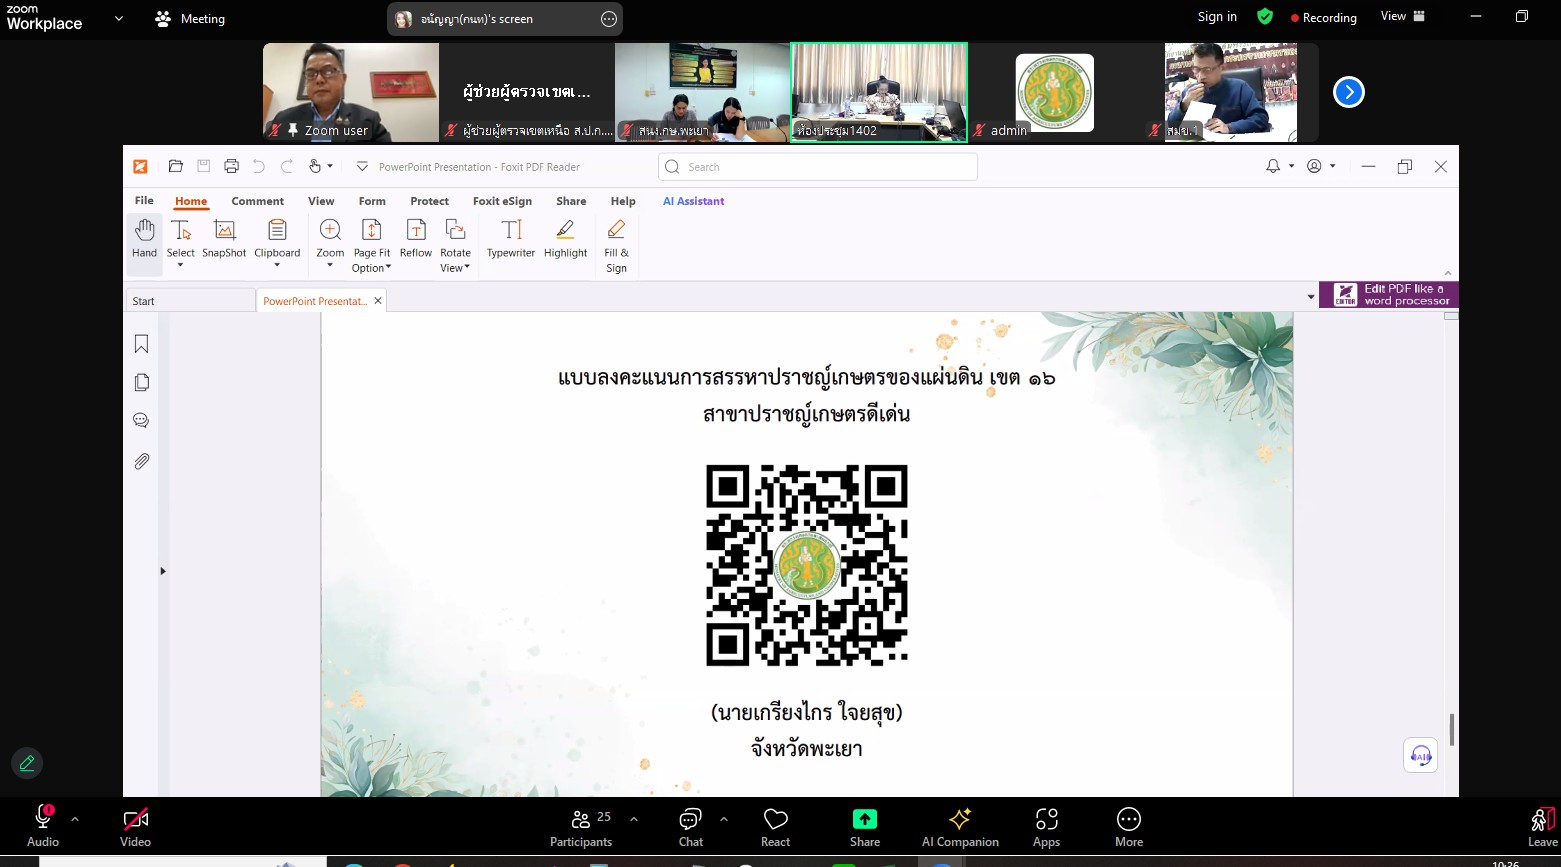Open the Participants panel

tap(581, 827)
